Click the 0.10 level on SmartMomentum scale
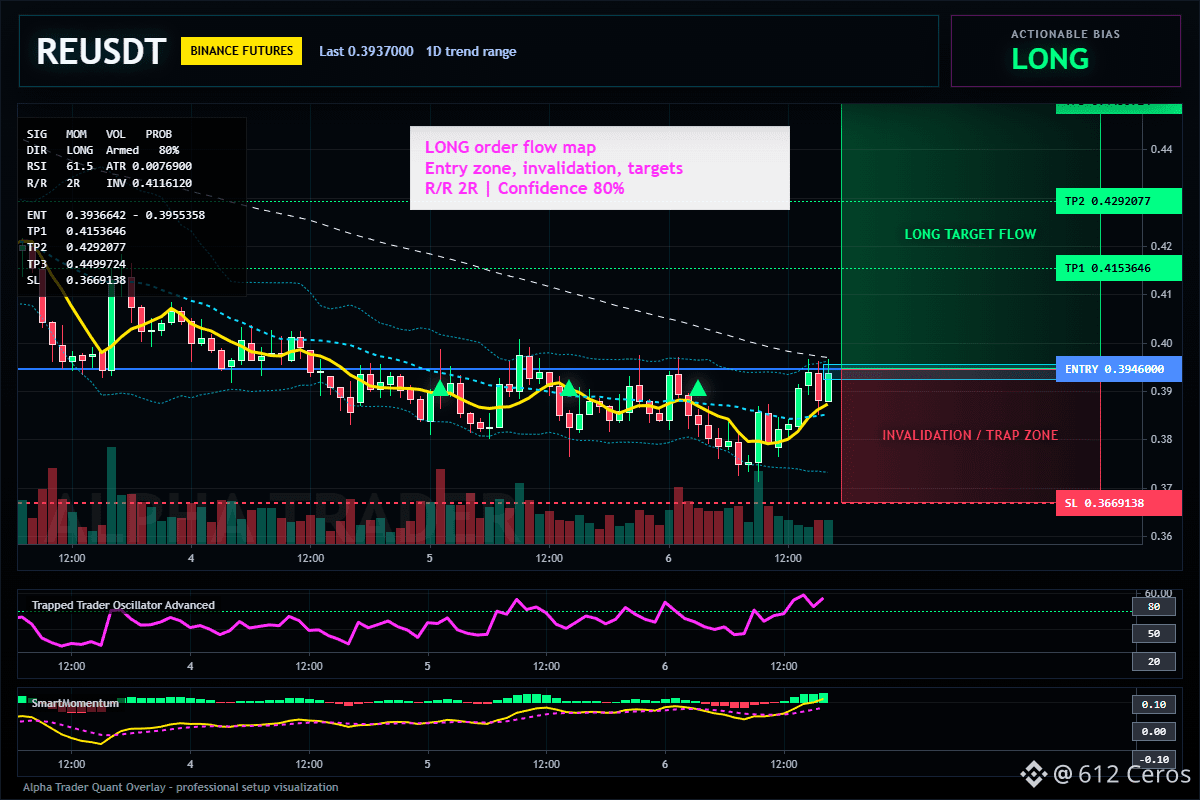This screenshot has width=1200, height=800. (x=1153, y=704)
